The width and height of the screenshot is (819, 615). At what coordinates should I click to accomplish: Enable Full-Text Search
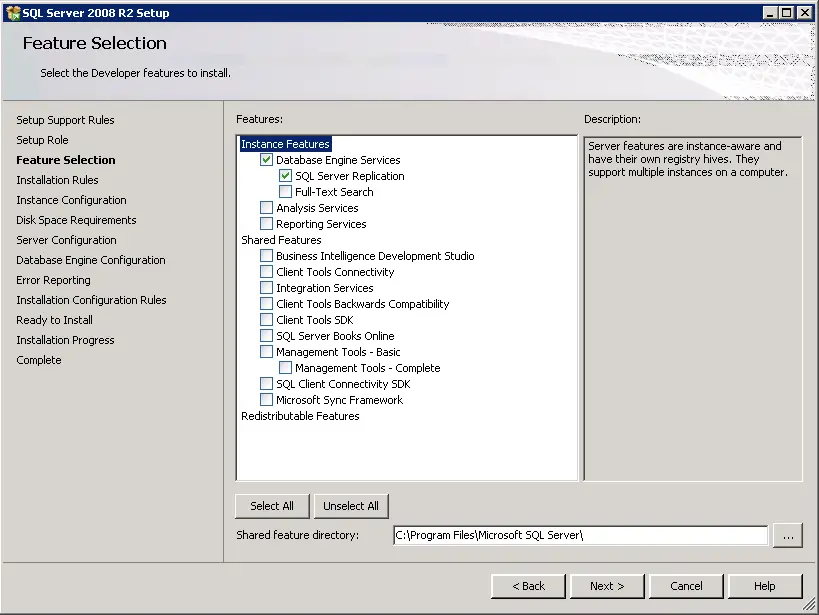pos(285,192)
